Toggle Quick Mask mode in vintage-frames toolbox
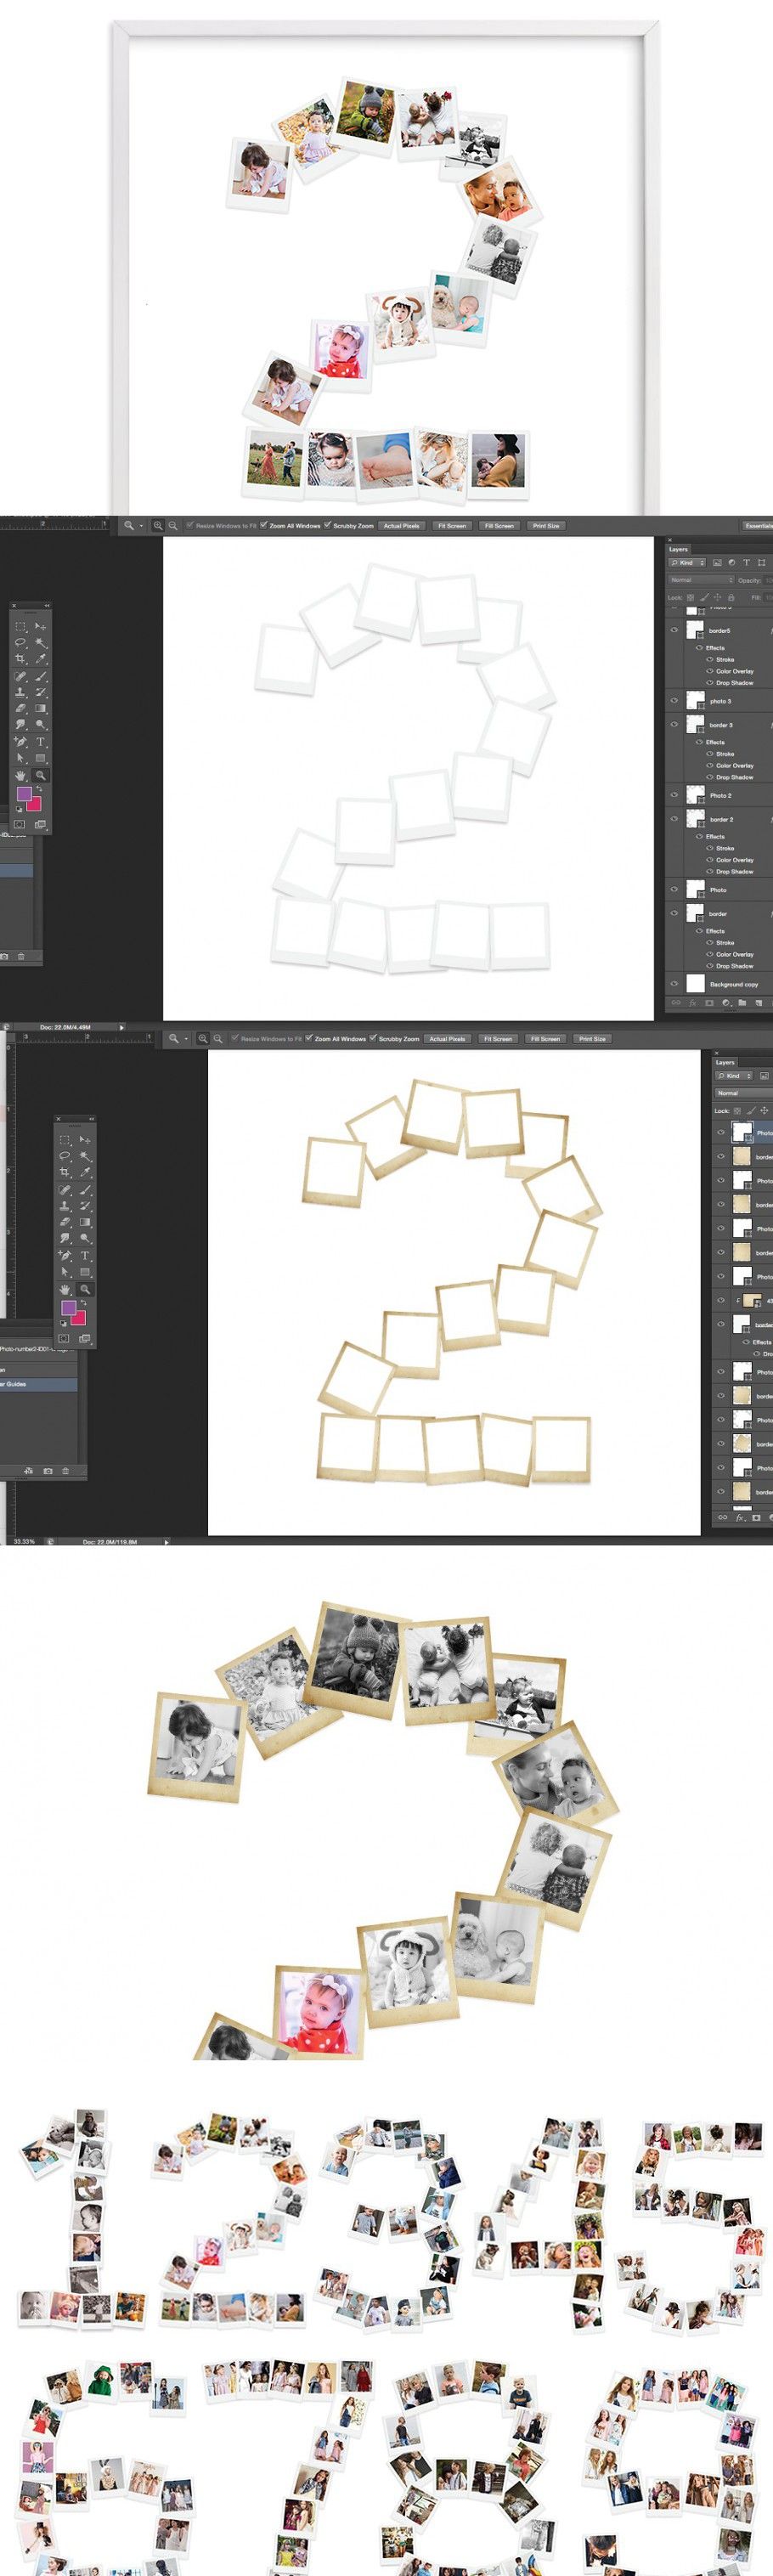The width and height of the screenshot is (773, 2576). [64, 1338]
